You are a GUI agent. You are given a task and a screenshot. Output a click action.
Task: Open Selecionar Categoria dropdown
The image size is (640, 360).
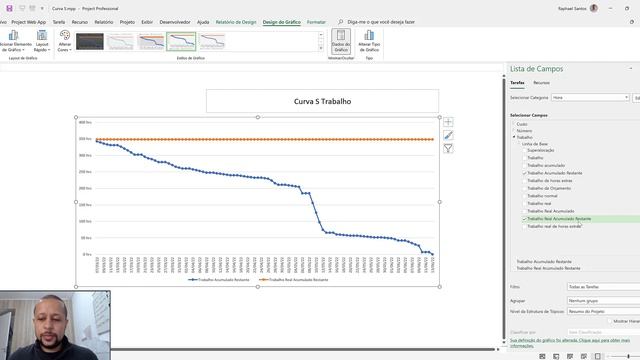(590, 98)
